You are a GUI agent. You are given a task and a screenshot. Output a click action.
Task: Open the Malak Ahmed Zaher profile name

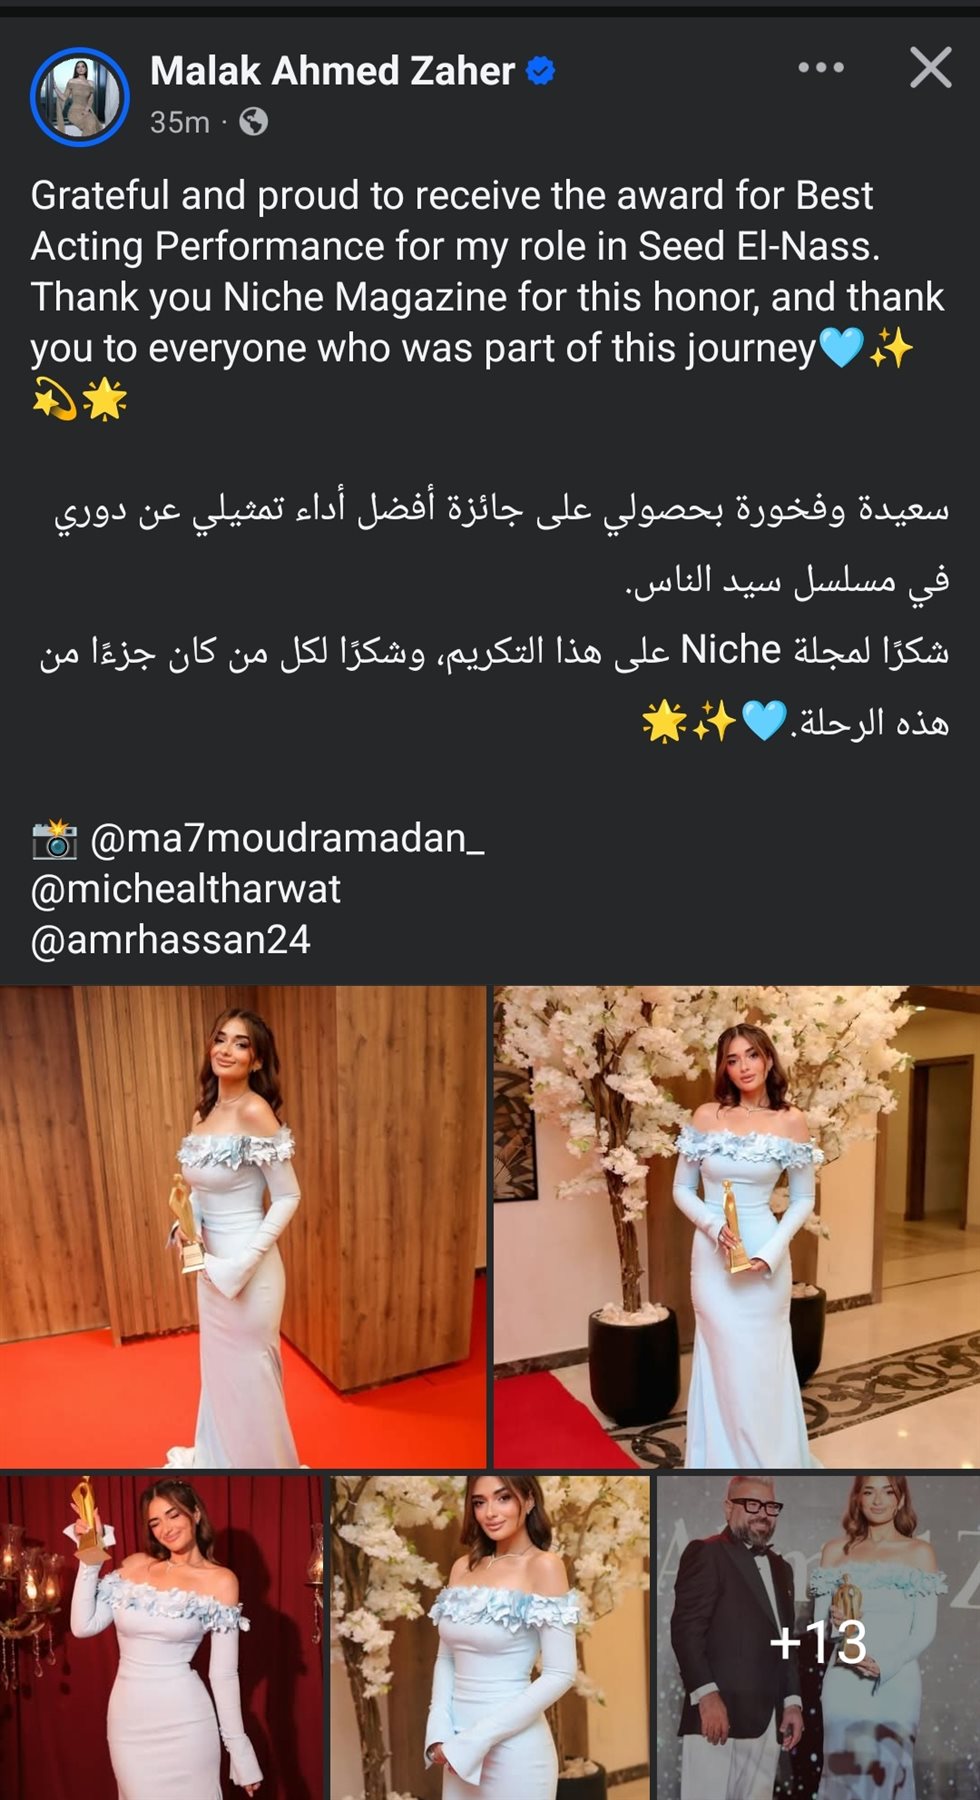point(332,71)
